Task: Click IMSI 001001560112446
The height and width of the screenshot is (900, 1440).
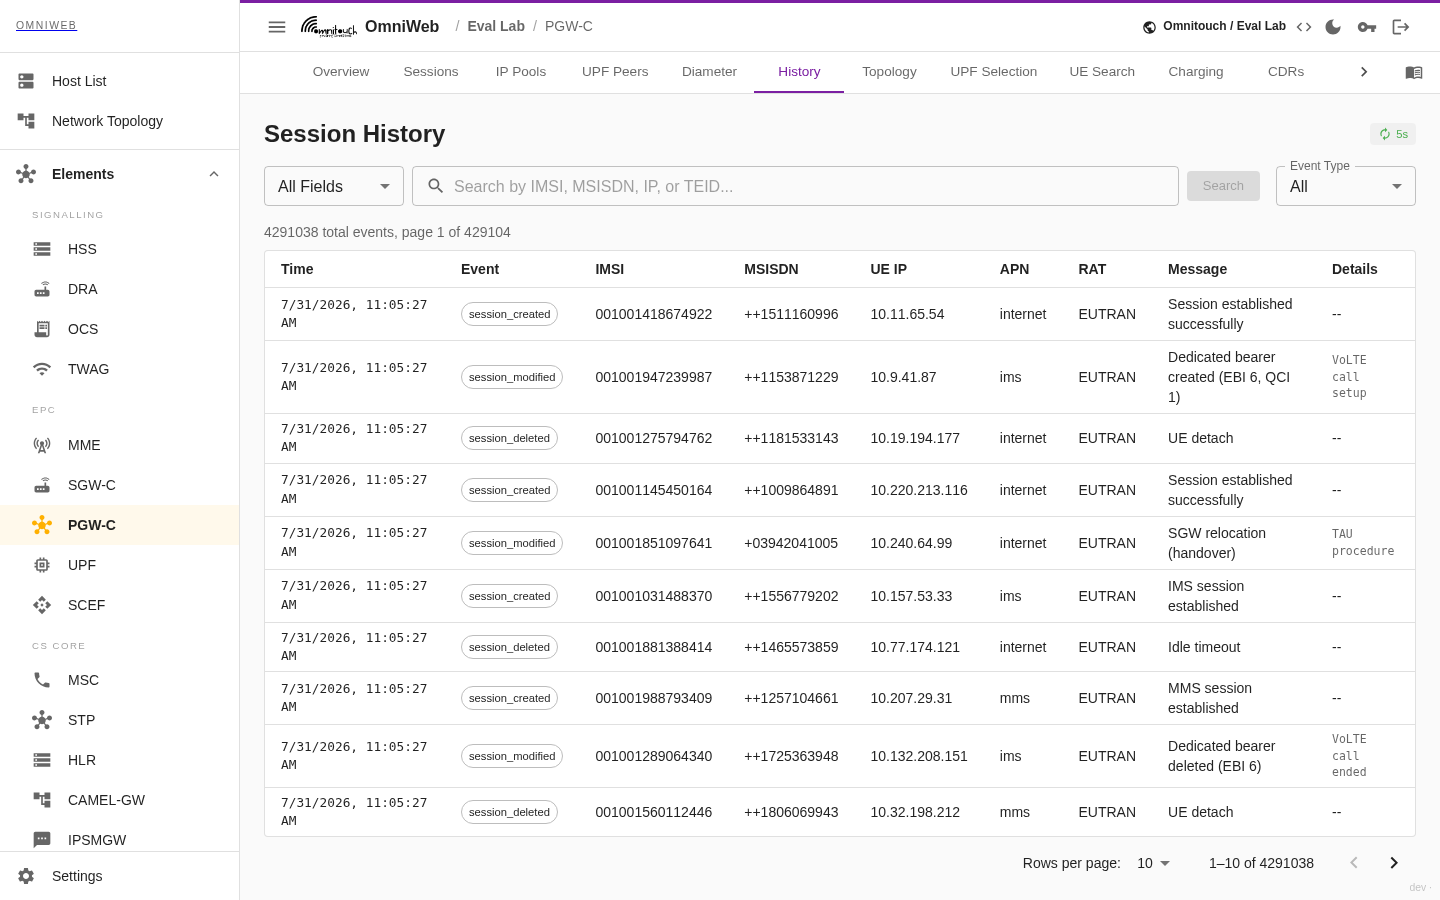Action: pos(654,812)
